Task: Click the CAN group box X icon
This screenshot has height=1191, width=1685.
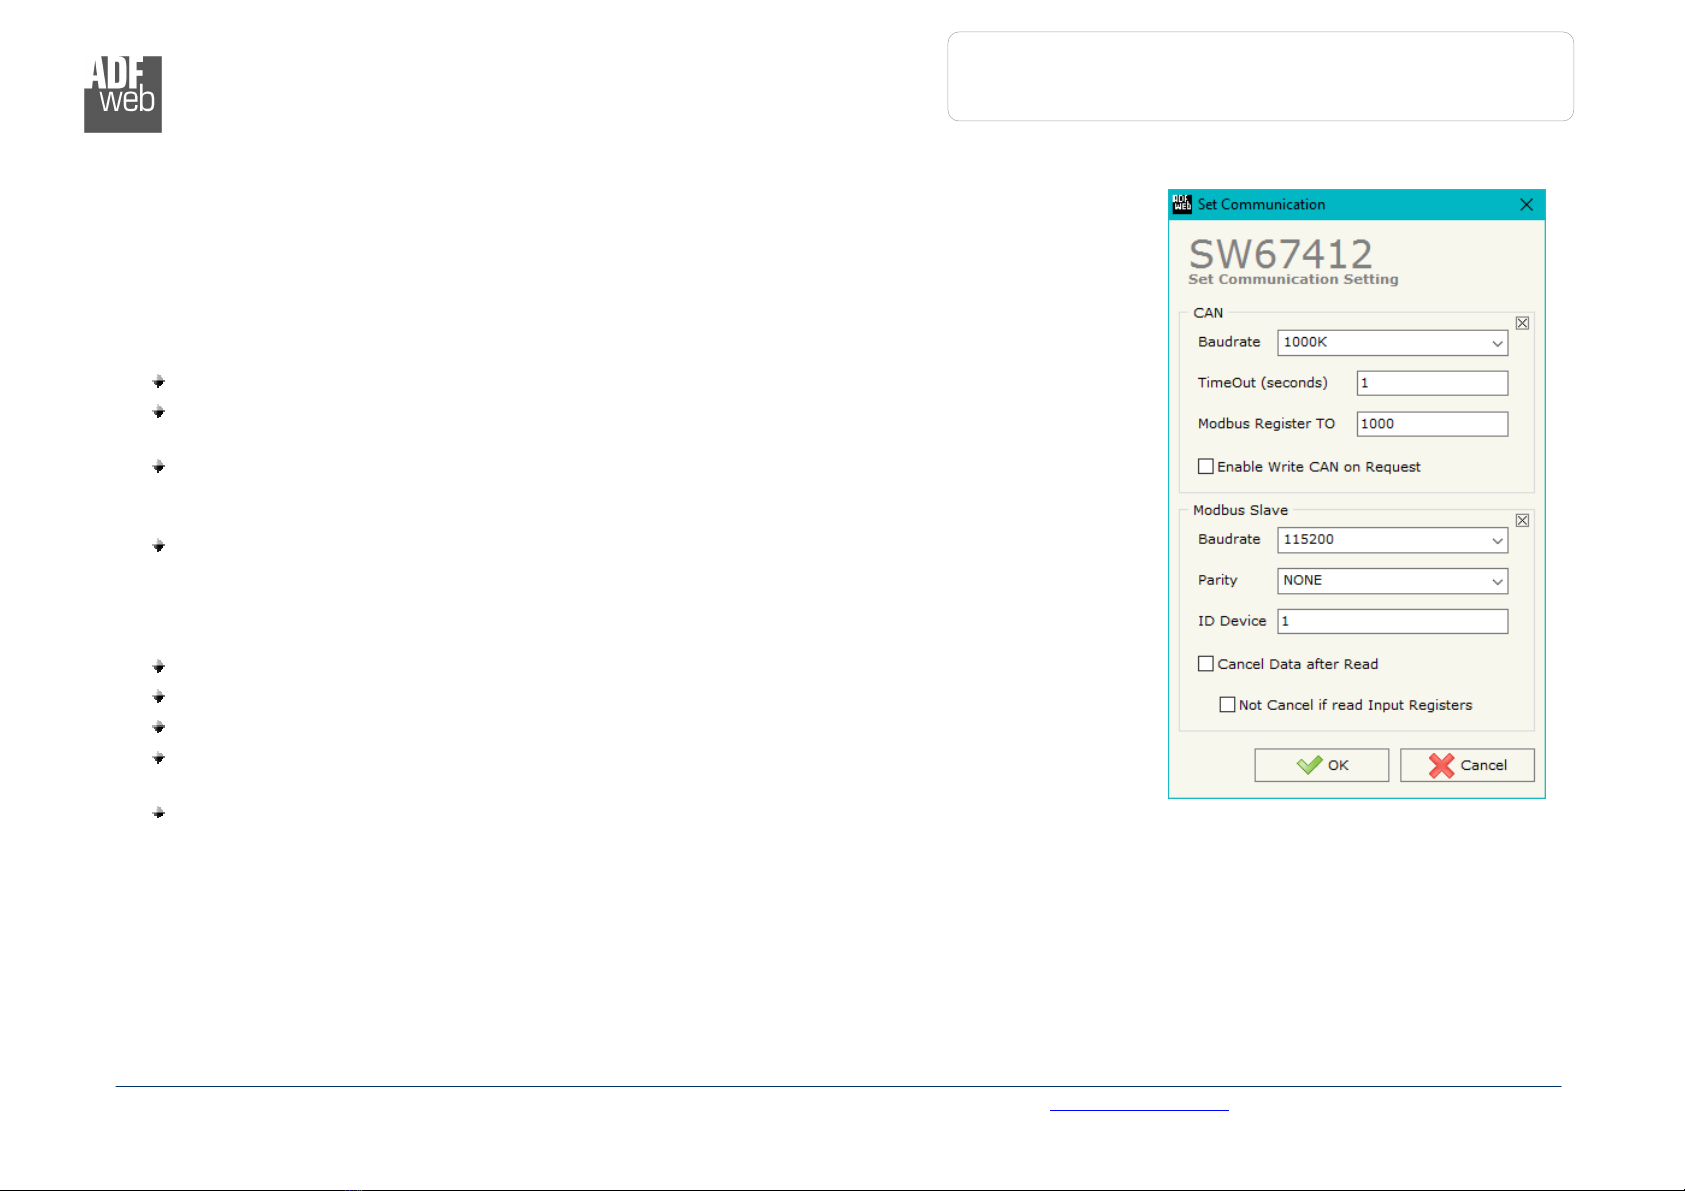Action: click(1522, 323)
